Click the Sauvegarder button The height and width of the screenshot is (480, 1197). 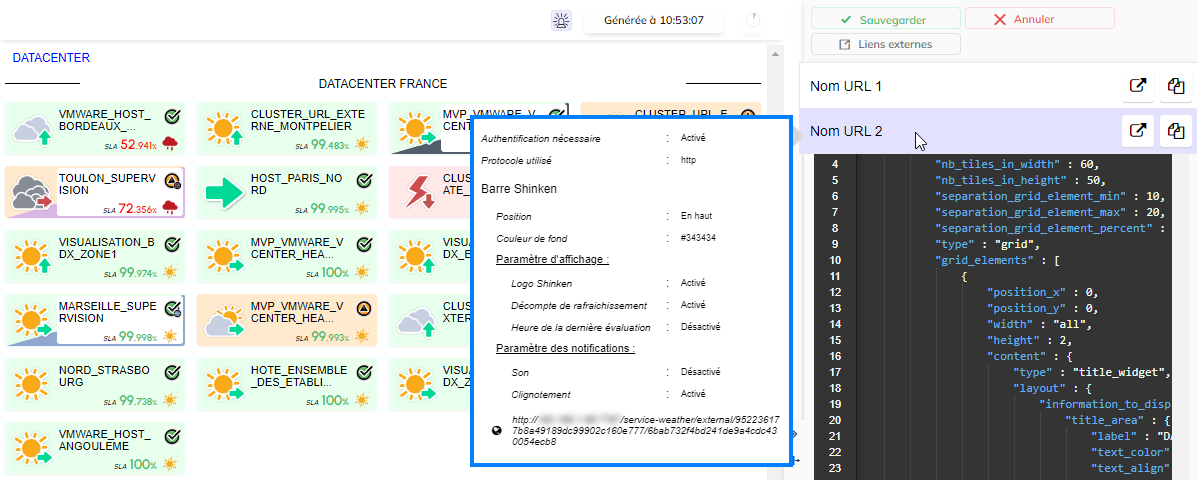[885, 19]
